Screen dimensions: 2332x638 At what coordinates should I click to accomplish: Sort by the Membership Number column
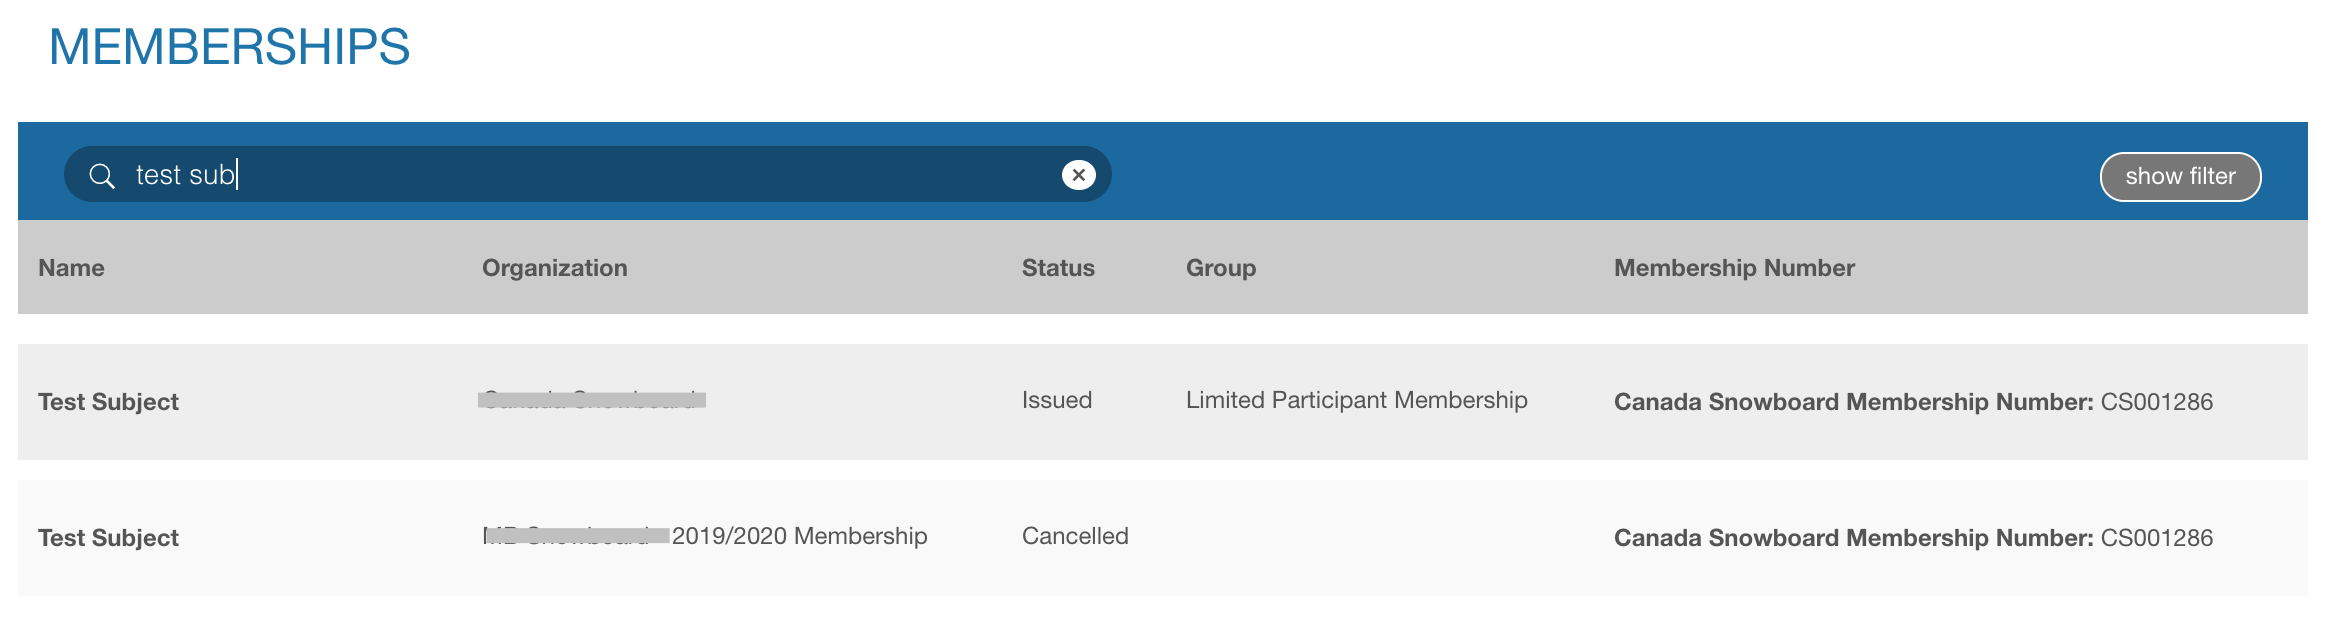click(x=1735, y=267)
